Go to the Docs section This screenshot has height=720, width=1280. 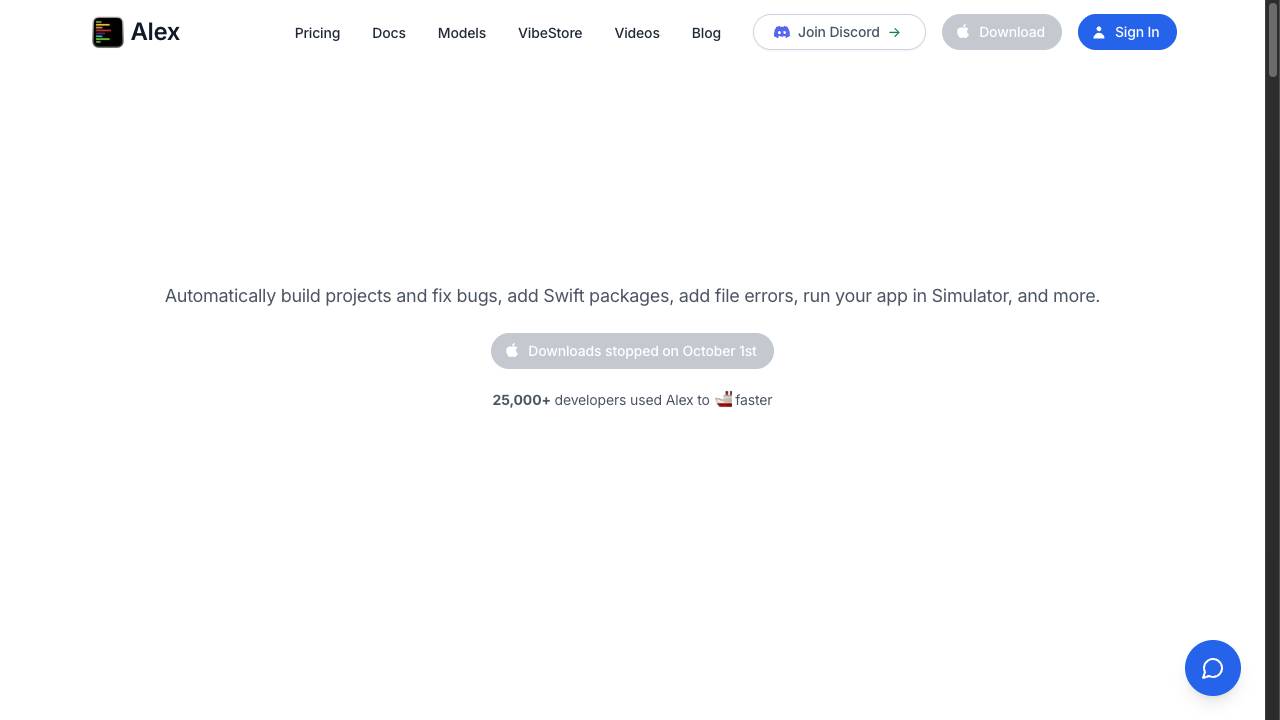[x=389, y=33]
